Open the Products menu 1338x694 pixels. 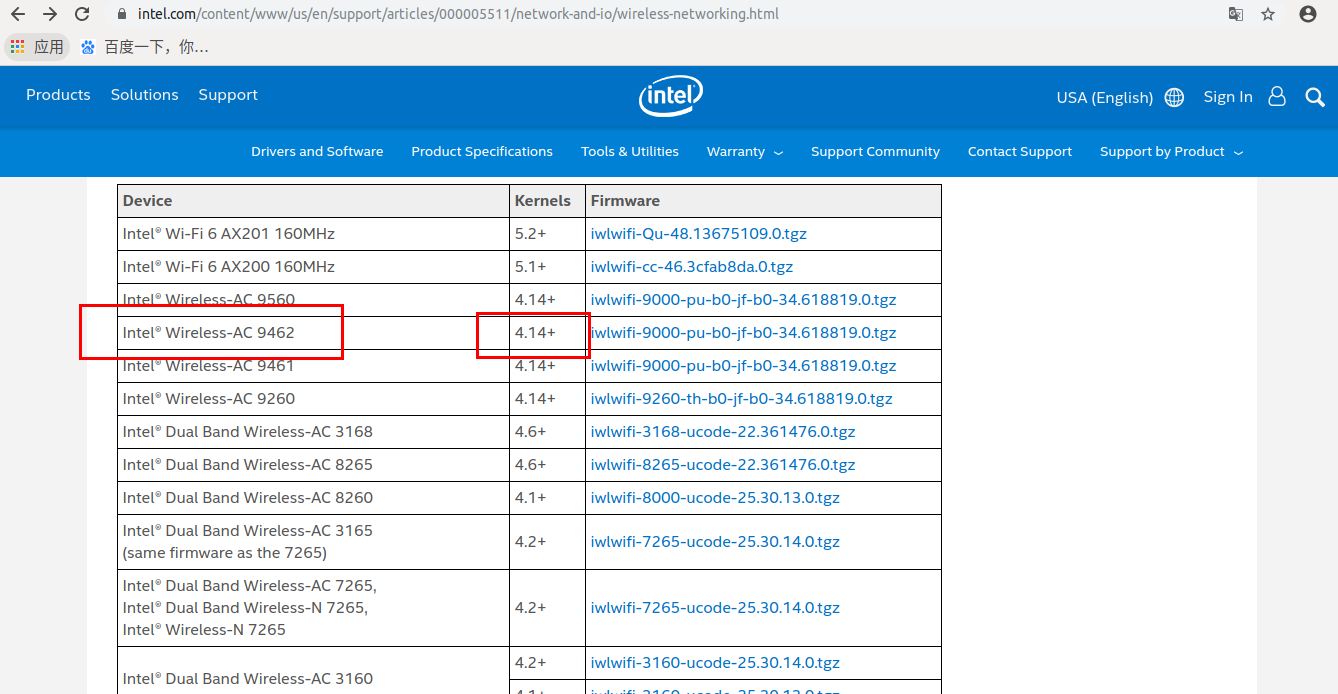(58, 95)
